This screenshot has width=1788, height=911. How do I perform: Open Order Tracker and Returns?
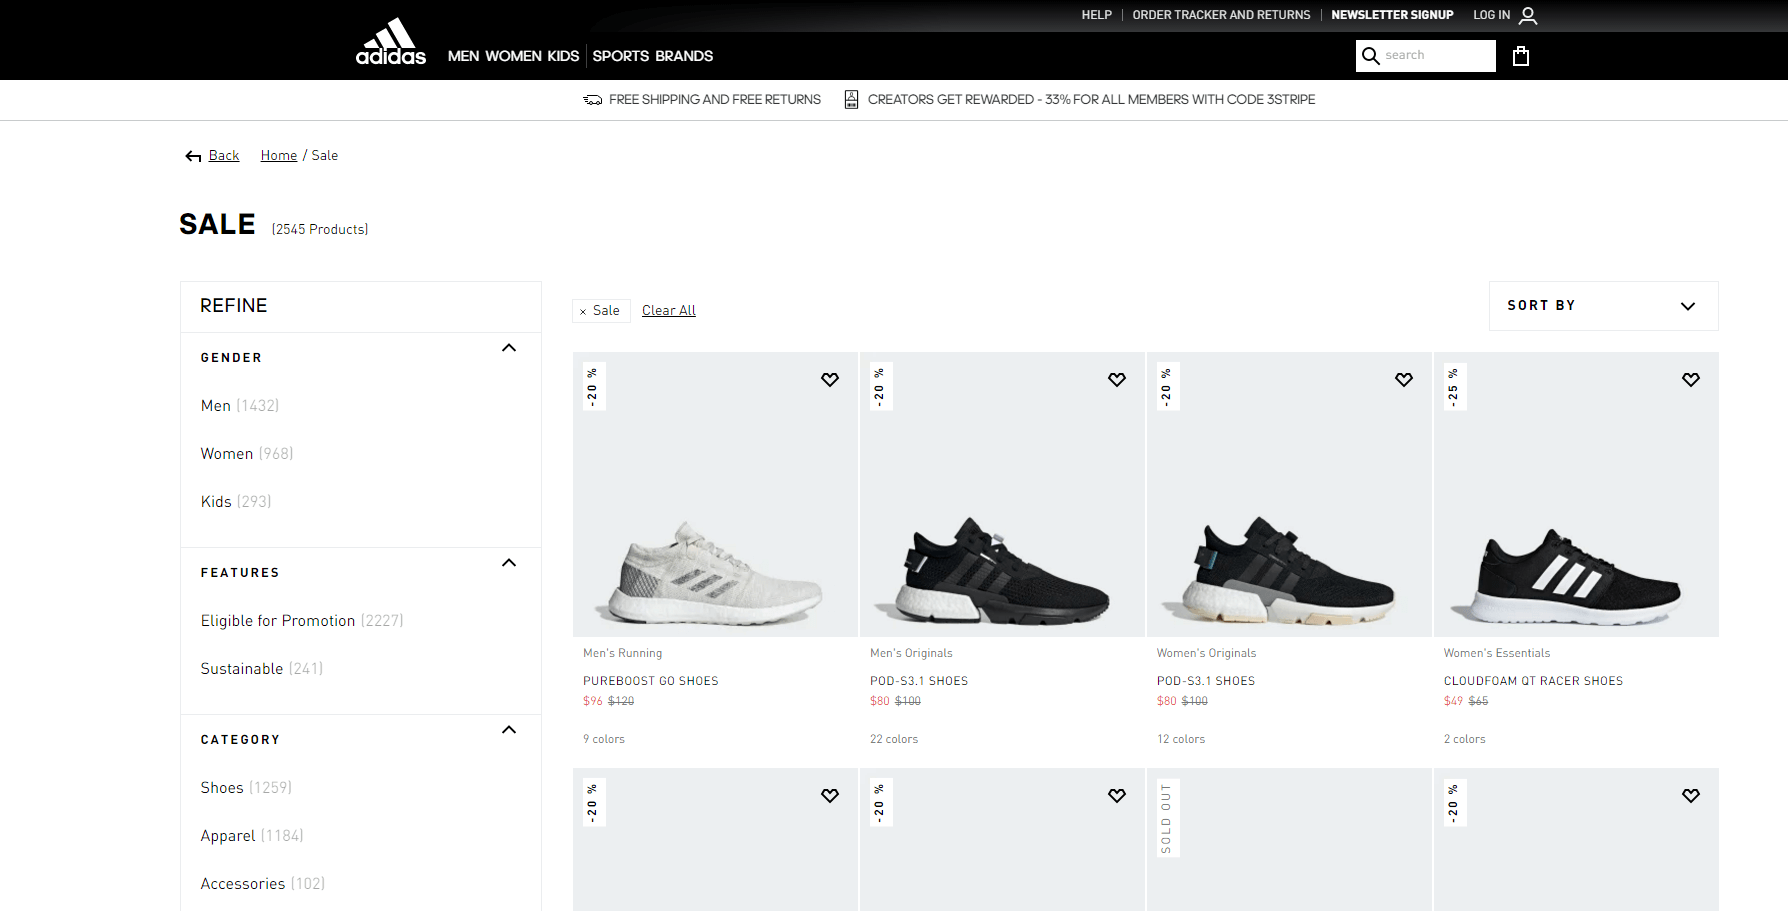pos(1221,15)
